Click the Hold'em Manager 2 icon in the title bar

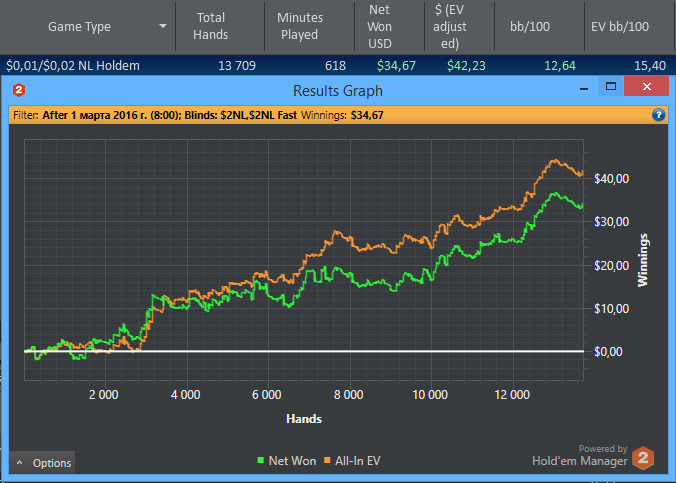[19, 90]
